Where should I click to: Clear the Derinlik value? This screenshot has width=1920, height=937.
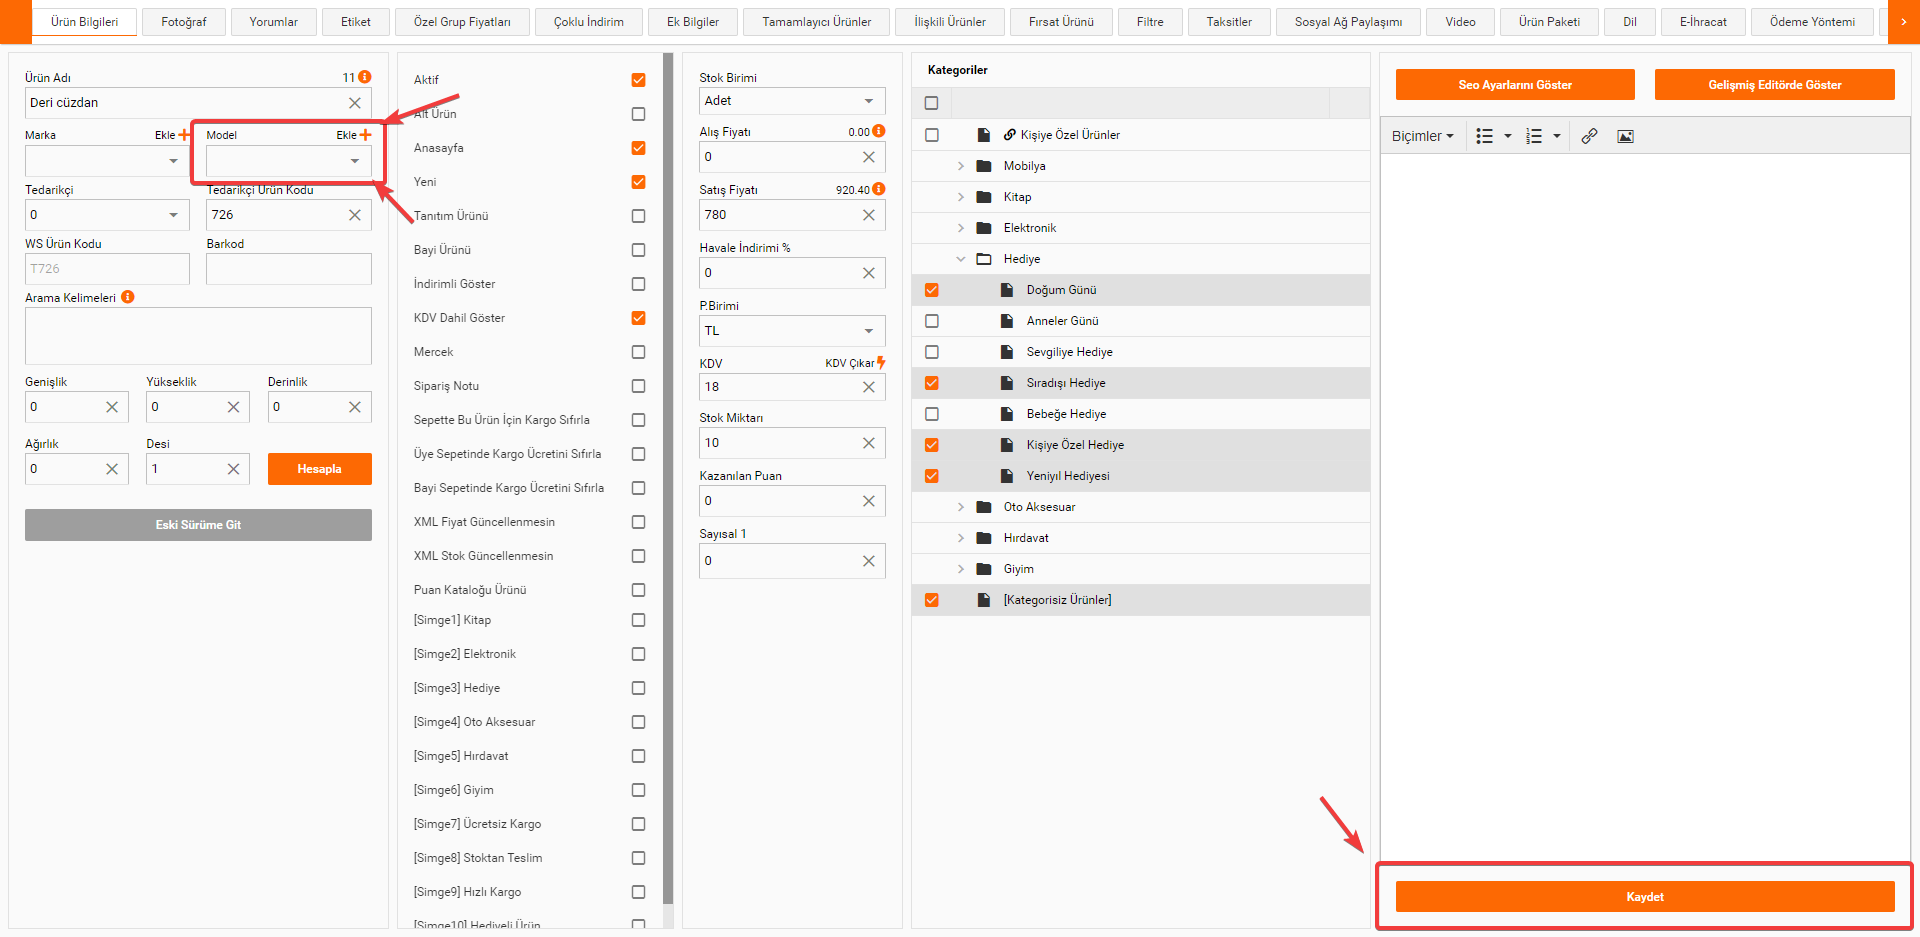(x=355, y=407)
